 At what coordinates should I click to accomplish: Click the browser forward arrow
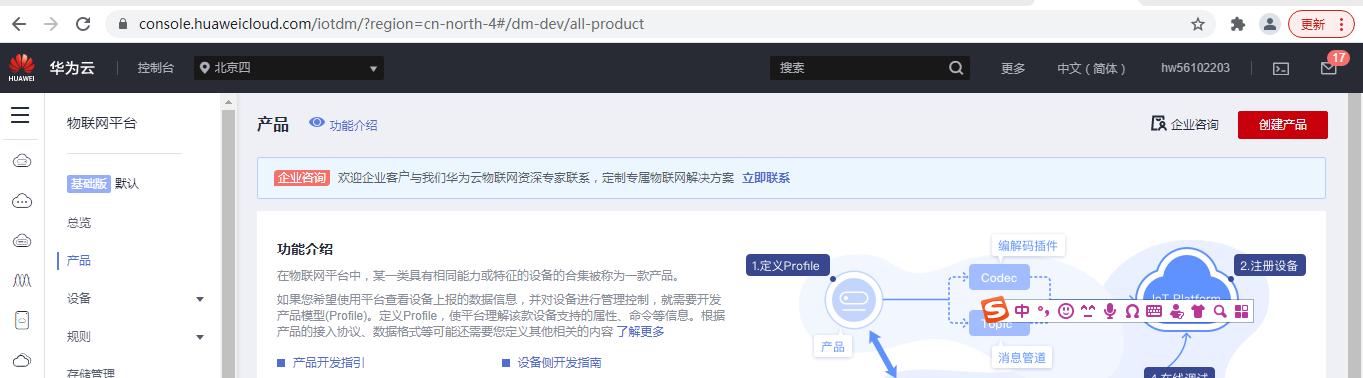tap(51, 23)
